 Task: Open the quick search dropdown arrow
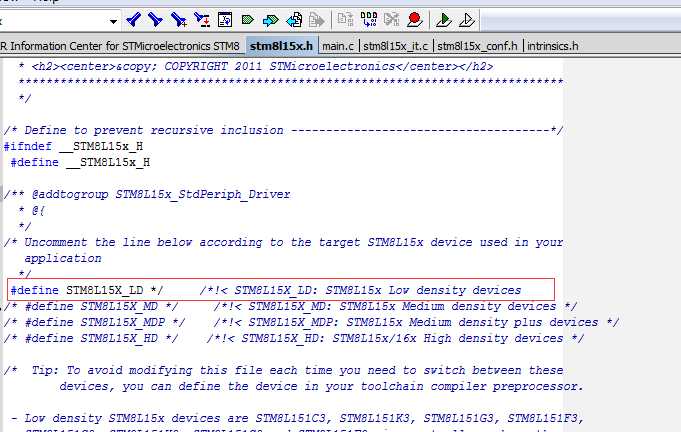pyautogui.click(x=113, y=21)
